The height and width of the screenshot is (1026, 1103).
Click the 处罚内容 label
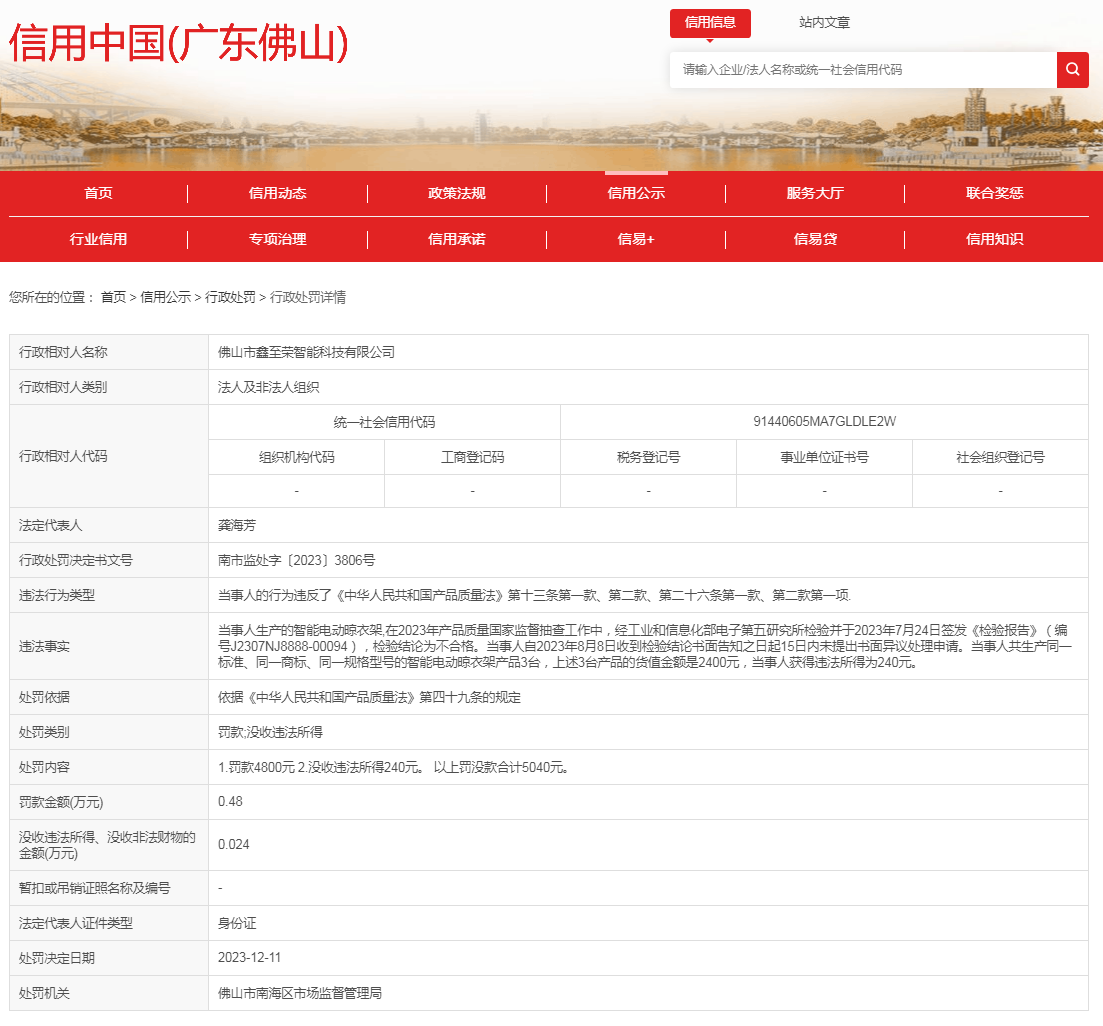pyautogui.click(x=44, y=767)
